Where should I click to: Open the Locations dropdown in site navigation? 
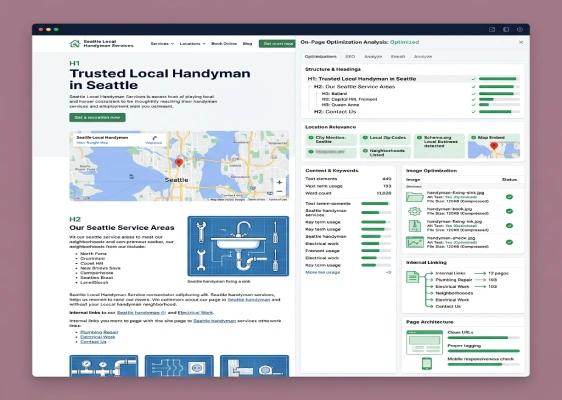tap(192, 44)
